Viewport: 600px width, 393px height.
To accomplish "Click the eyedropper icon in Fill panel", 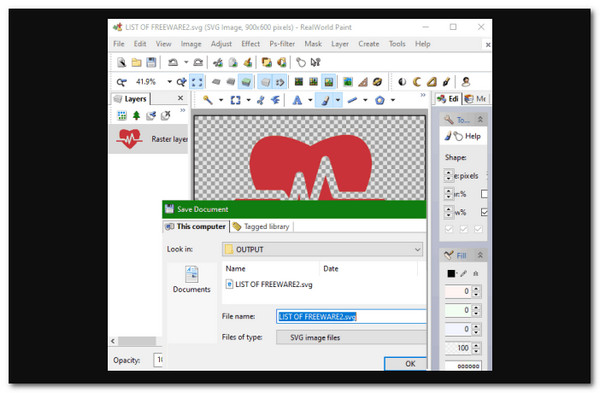I will point(464,273).
